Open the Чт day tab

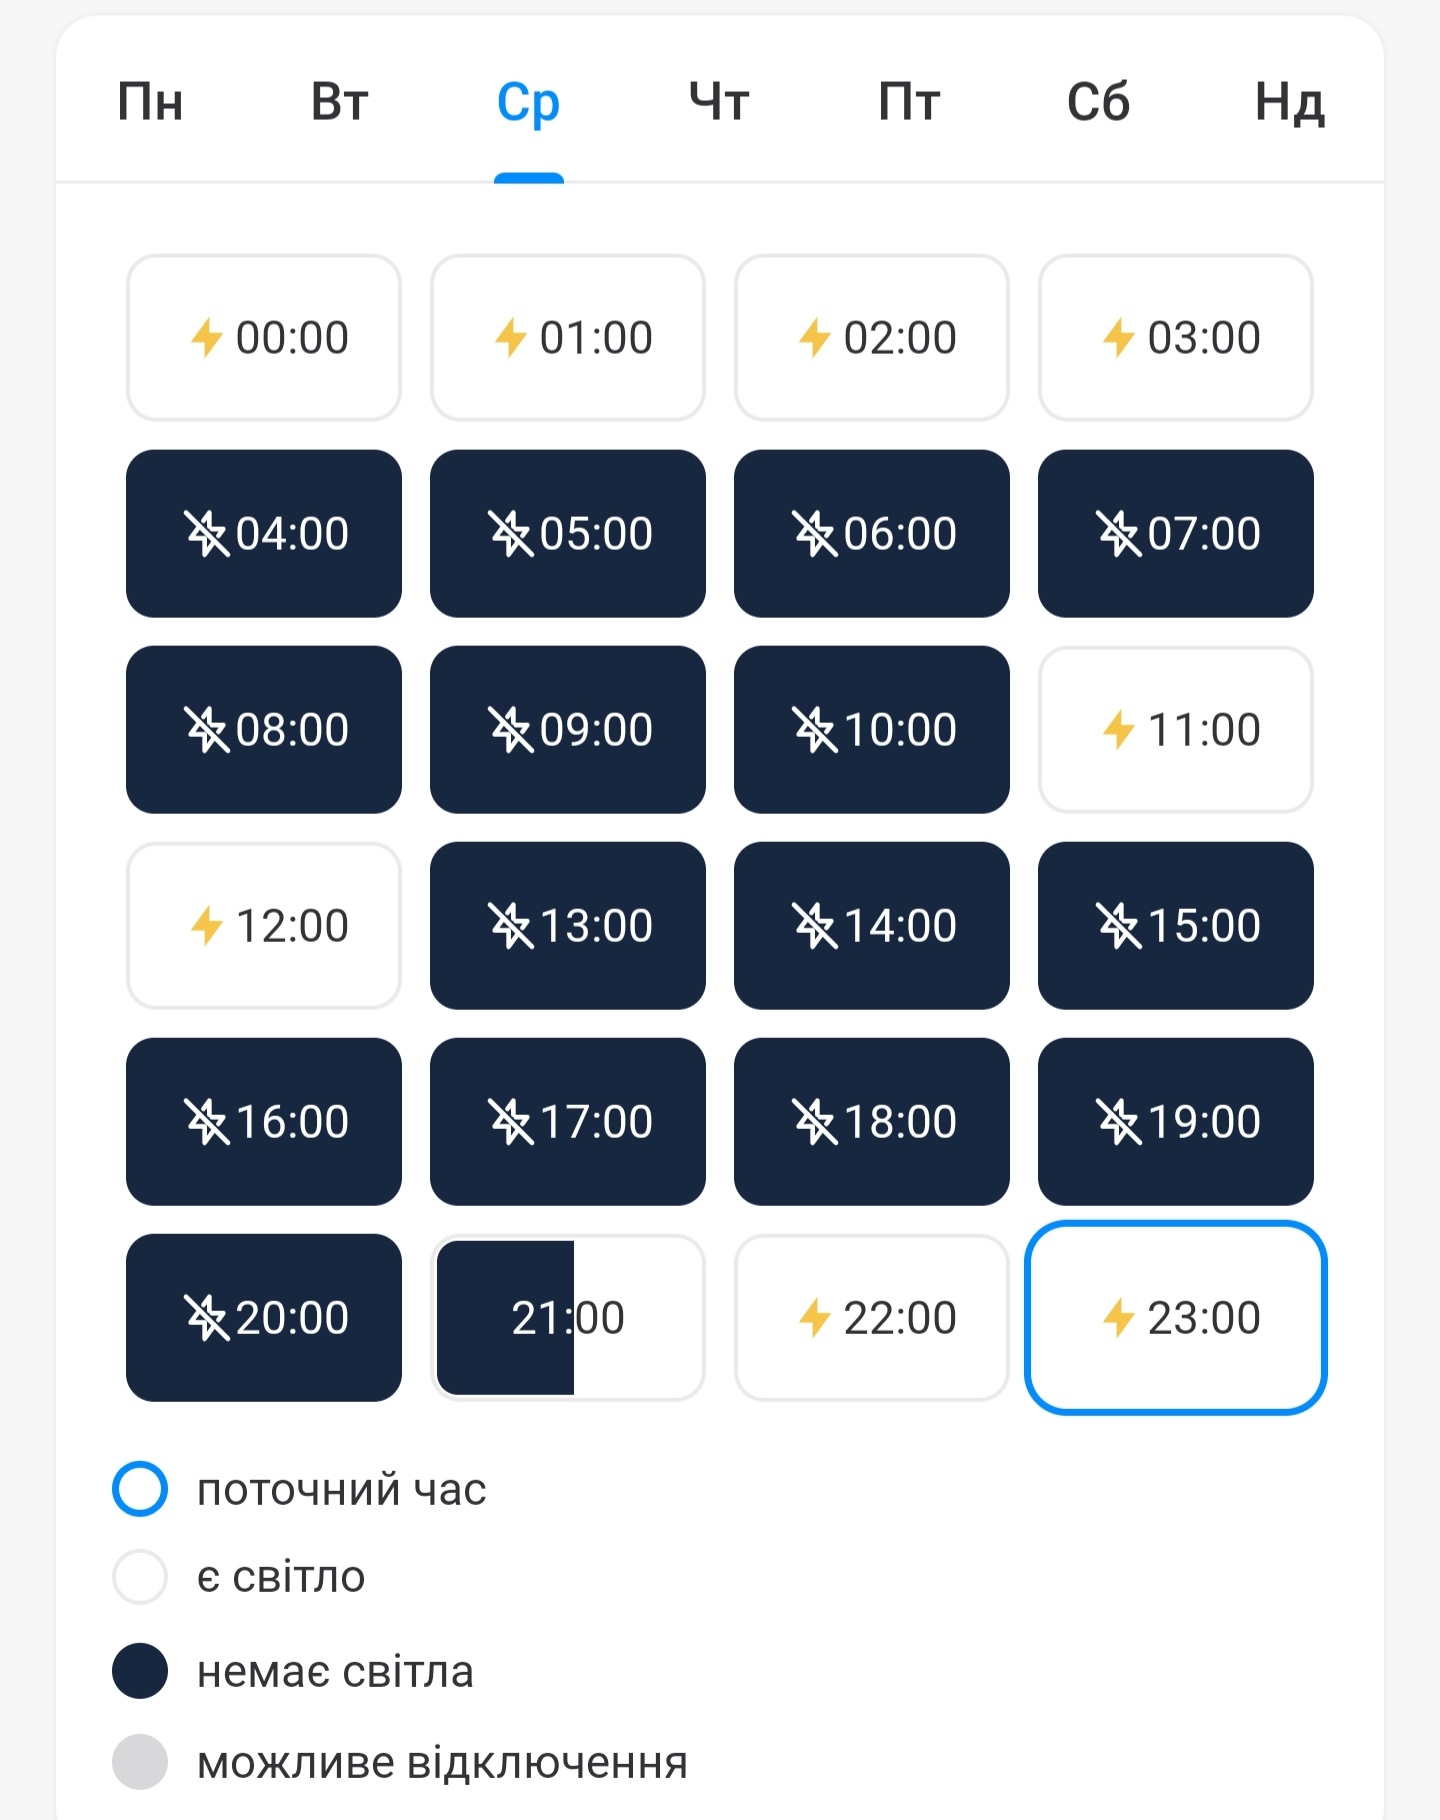[719, 102]
